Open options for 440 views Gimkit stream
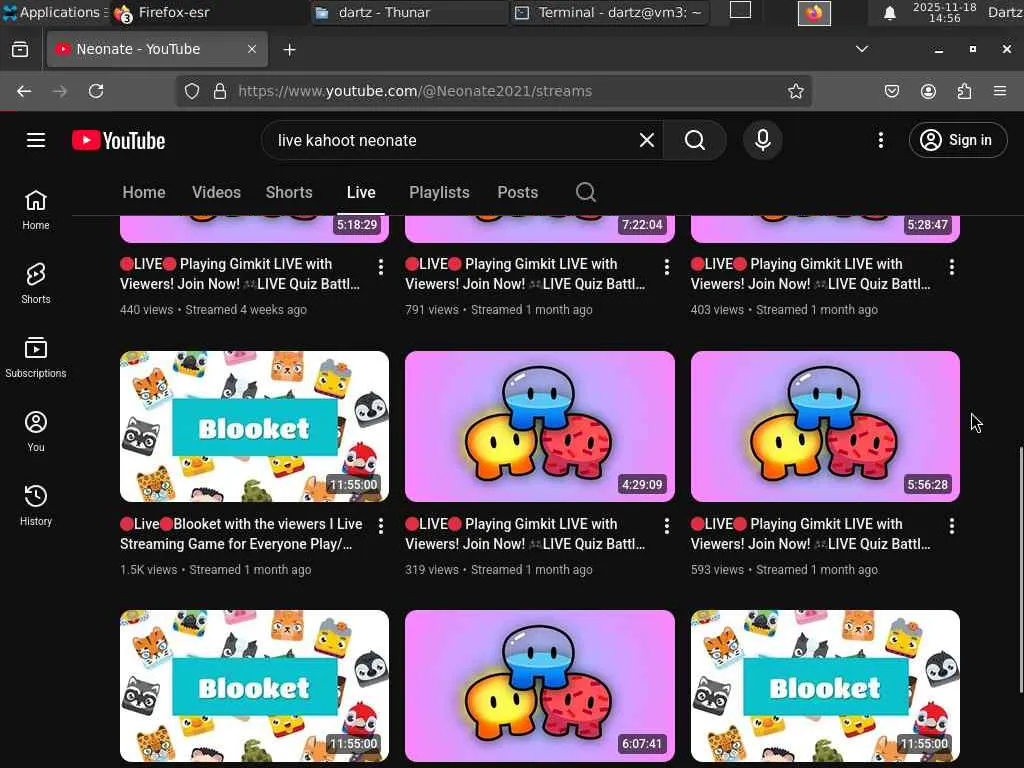Screen dimensions: 1024x768 click(381, 266)
